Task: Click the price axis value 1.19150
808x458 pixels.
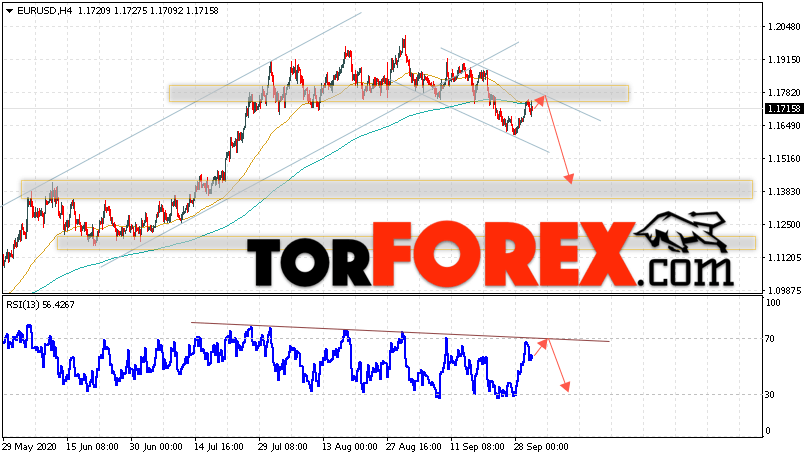Action: click(x=784, y=60)
